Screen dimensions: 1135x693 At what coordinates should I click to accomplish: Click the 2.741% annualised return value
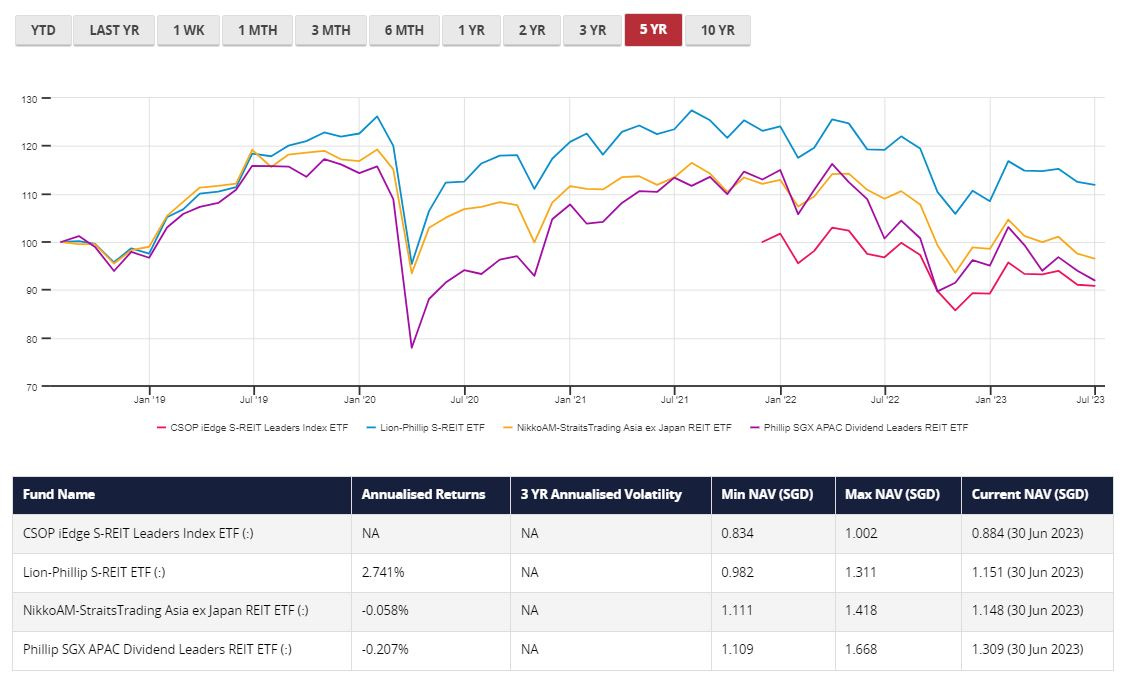(x=383, y=572)
